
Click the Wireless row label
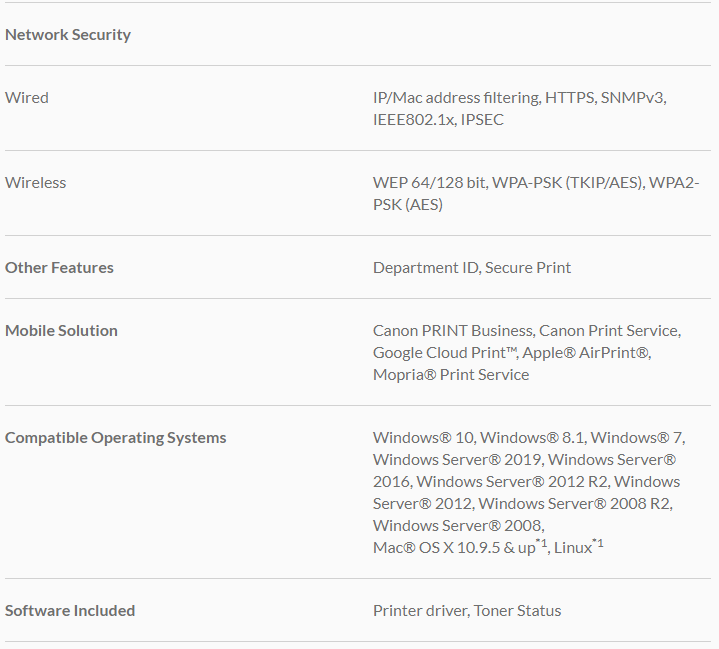(x=35, y=183)
